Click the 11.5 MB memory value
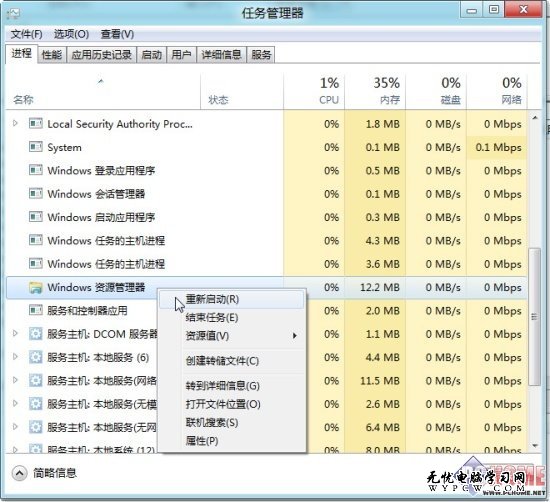The height and width of the screenshot is (502, 550). coord(380,381)
